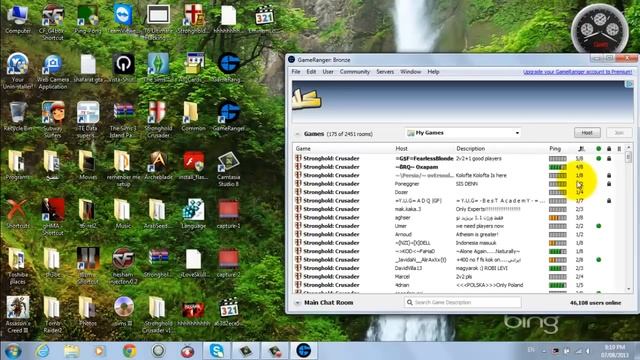Open the Servers menu
Screen dimensions: 640x360
tap(385, 72)
